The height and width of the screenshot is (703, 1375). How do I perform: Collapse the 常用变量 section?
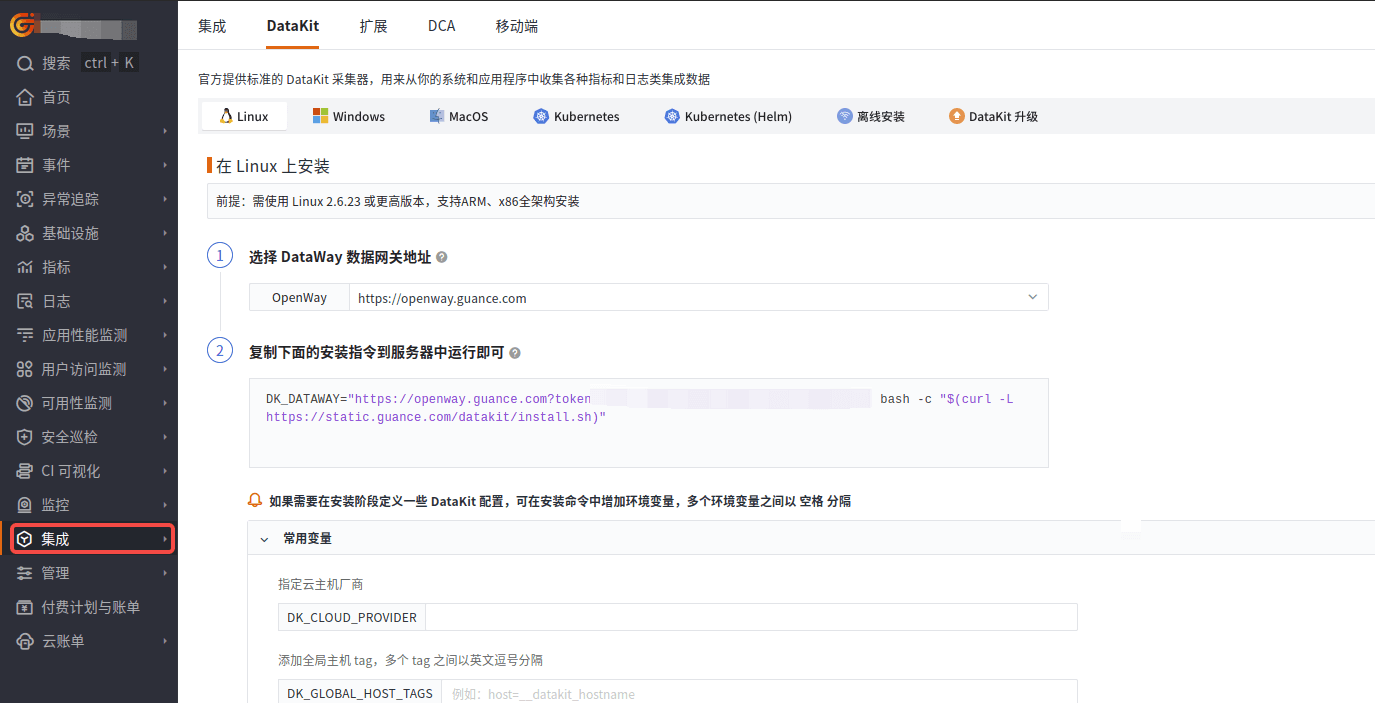click(264, 537)
